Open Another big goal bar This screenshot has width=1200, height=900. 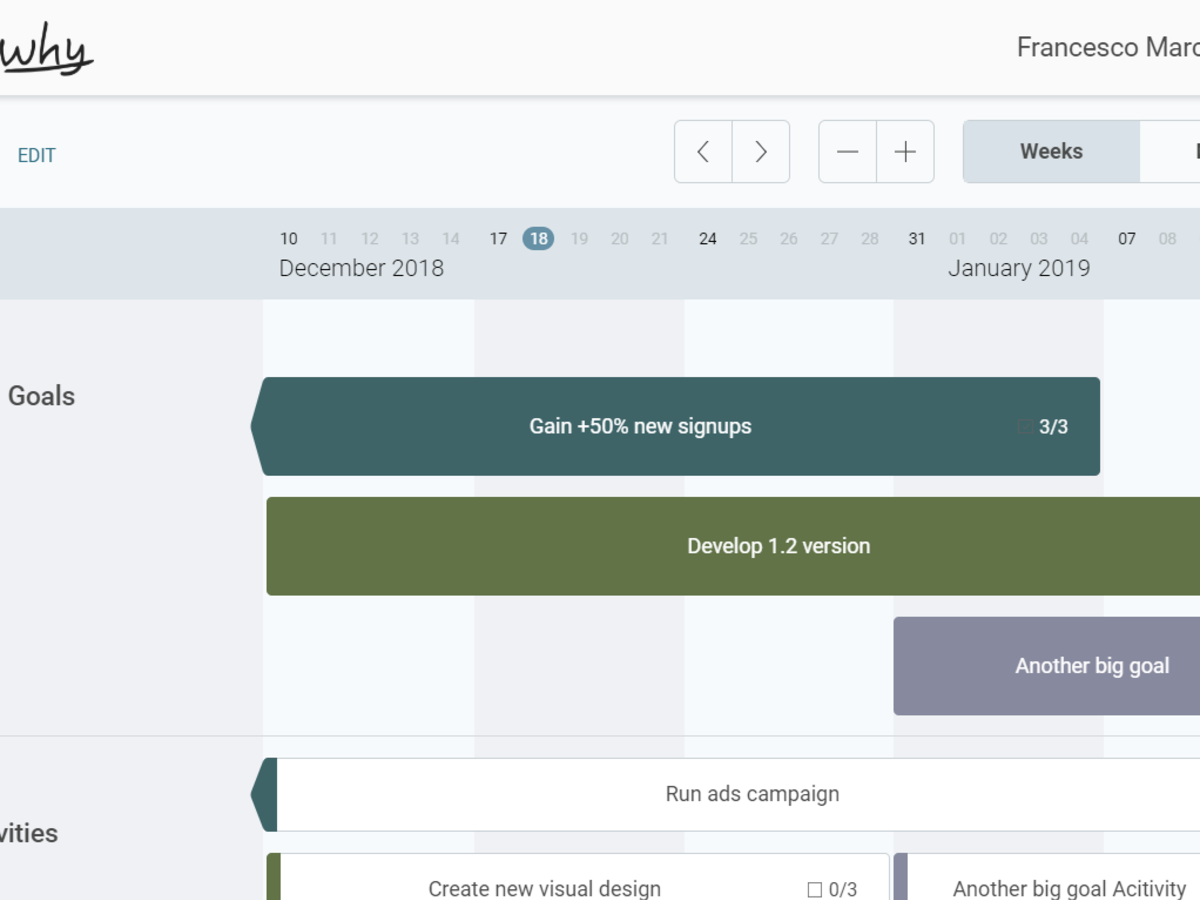(x=1091, y=666)
